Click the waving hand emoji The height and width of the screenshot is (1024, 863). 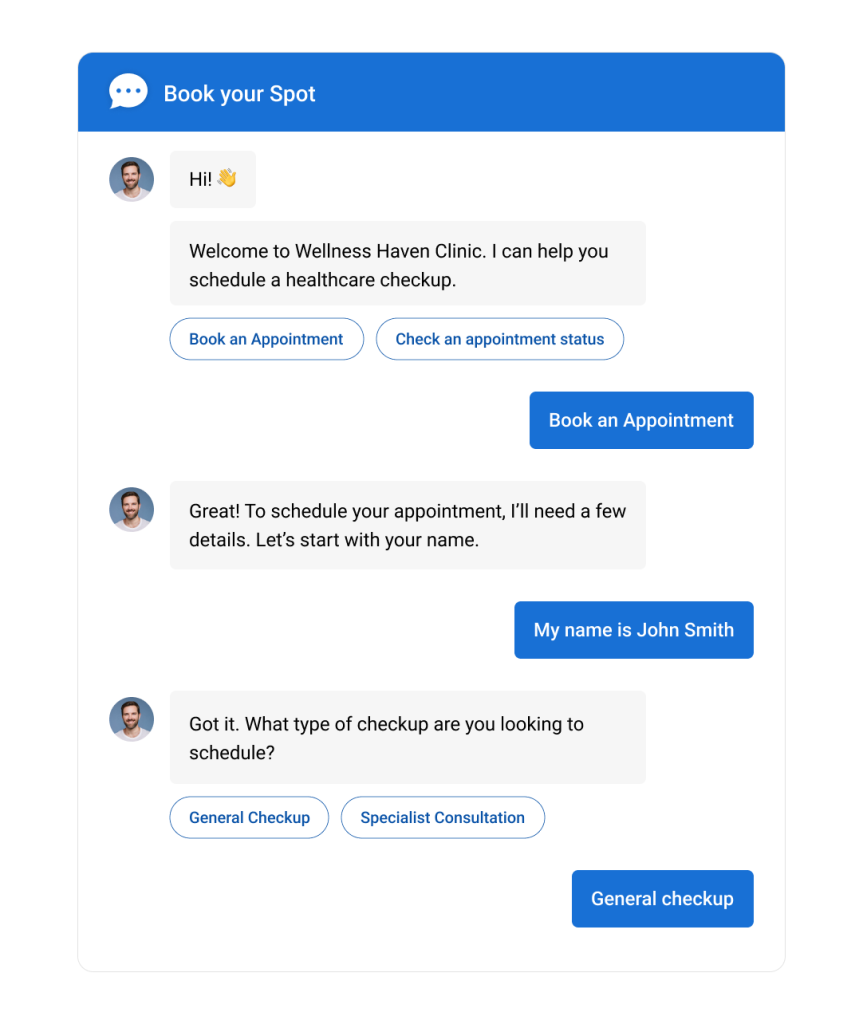[227, 179]
